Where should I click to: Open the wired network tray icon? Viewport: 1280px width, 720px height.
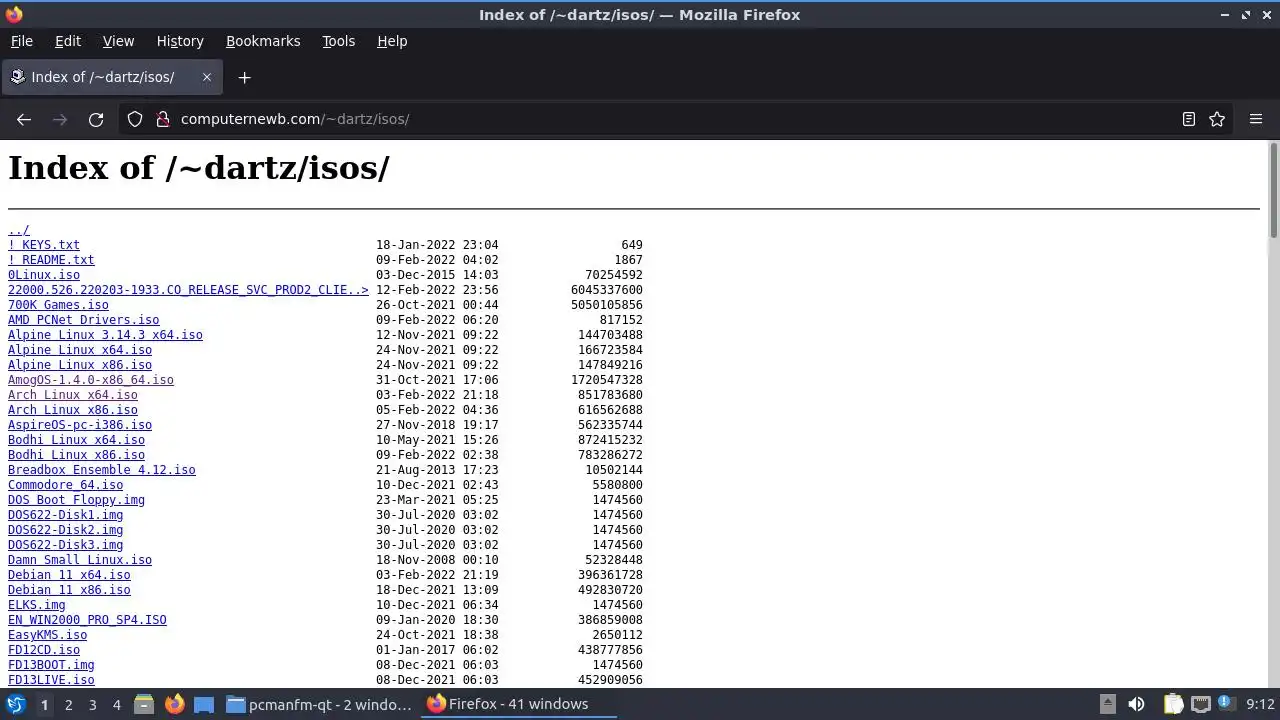(1201, 704)
